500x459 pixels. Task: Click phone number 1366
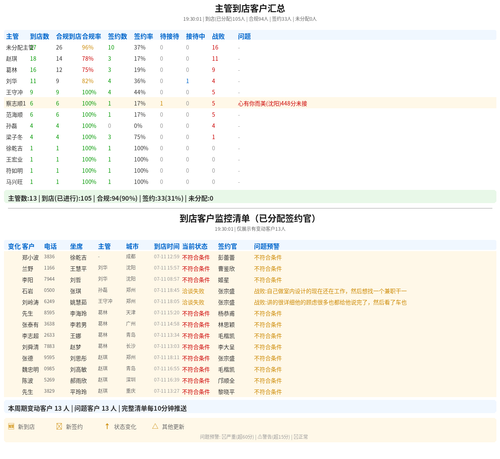click(x=49, y=268)
